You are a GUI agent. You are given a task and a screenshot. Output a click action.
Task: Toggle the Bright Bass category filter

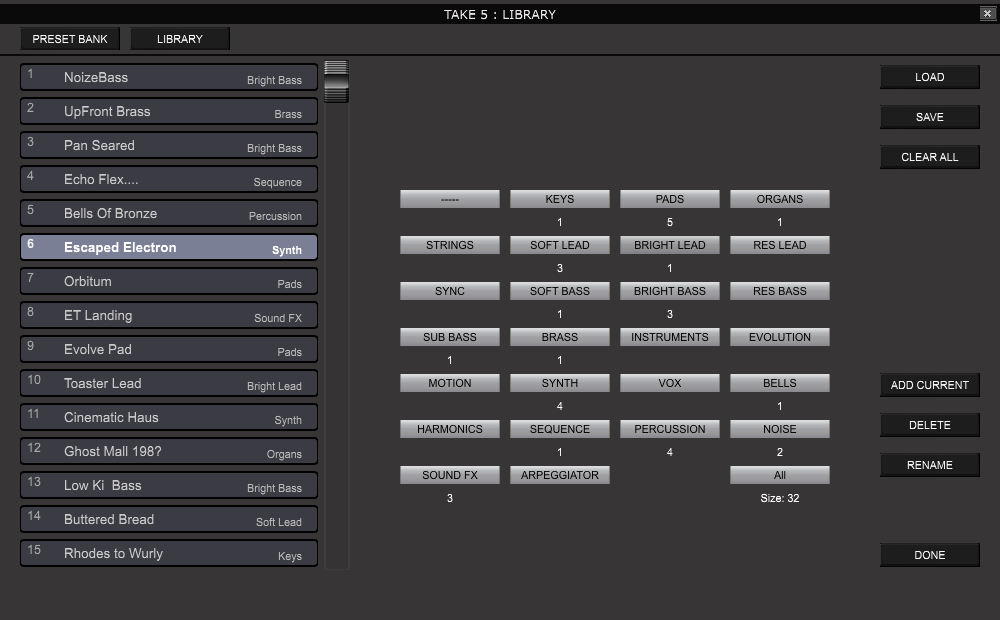(x=670, y=291)
